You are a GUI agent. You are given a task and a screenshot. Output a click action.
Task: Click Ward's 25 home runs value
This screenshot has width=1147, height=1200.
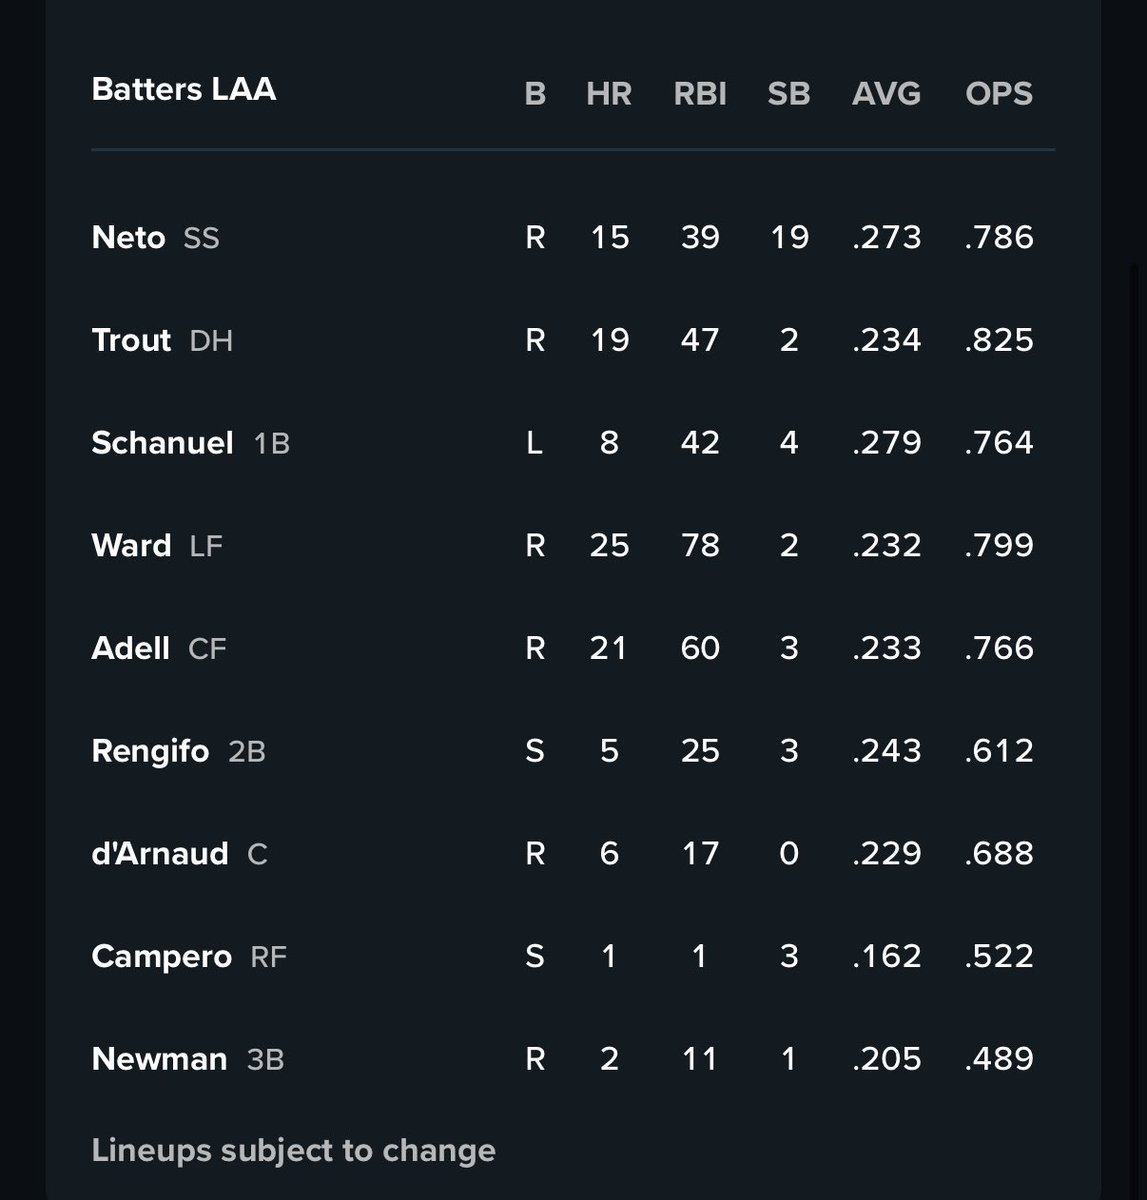(x=609, y=545)
